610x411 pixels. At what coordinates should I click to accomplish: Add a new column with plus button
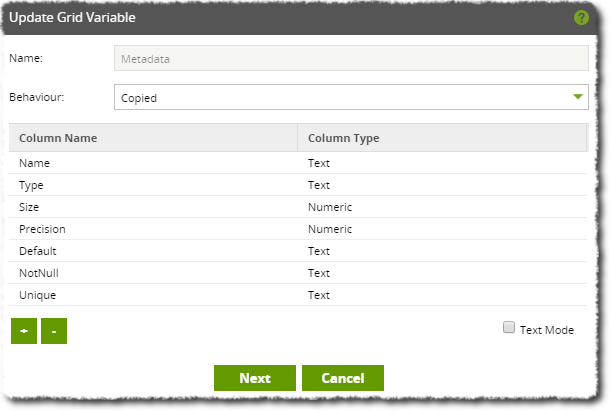24,331
